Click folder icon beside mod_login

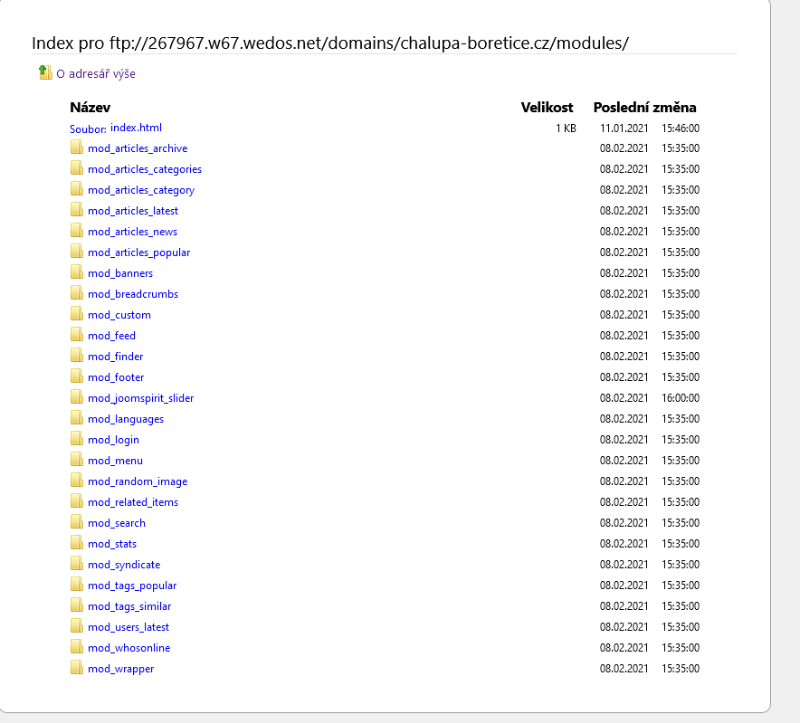(x=77, y=439)
